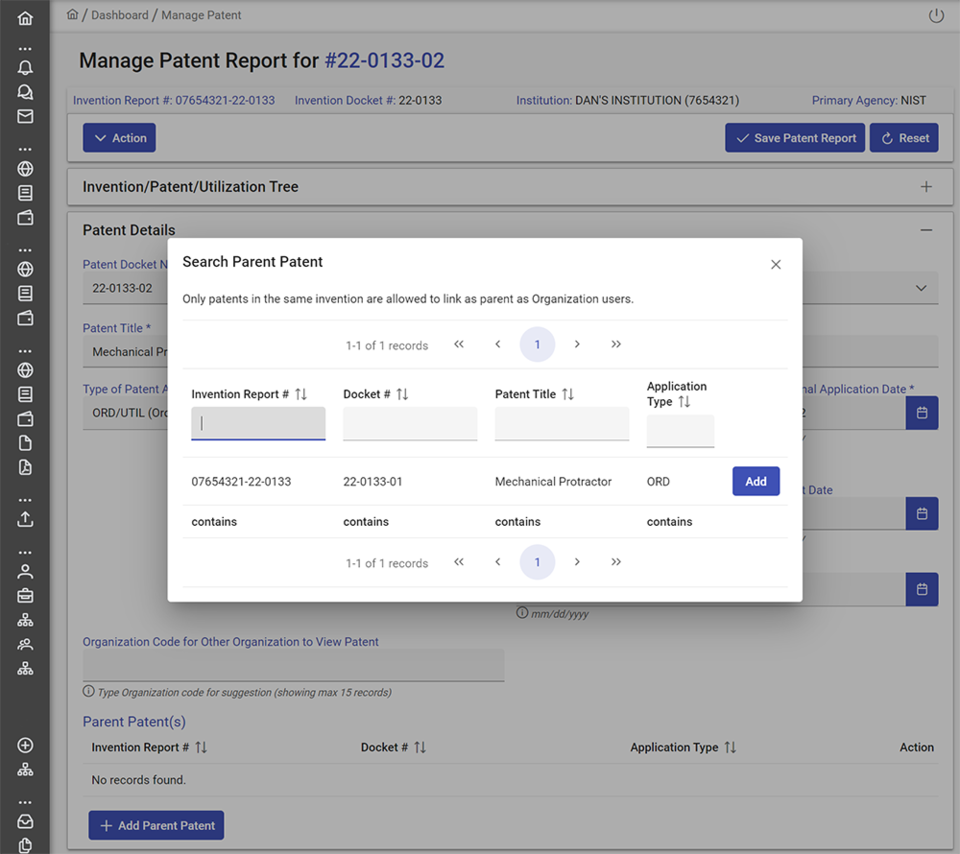Click the chat discussion icon in the sidebar
Screen dimensions: 960x854
pyautogui.click(x=25, y=90)
